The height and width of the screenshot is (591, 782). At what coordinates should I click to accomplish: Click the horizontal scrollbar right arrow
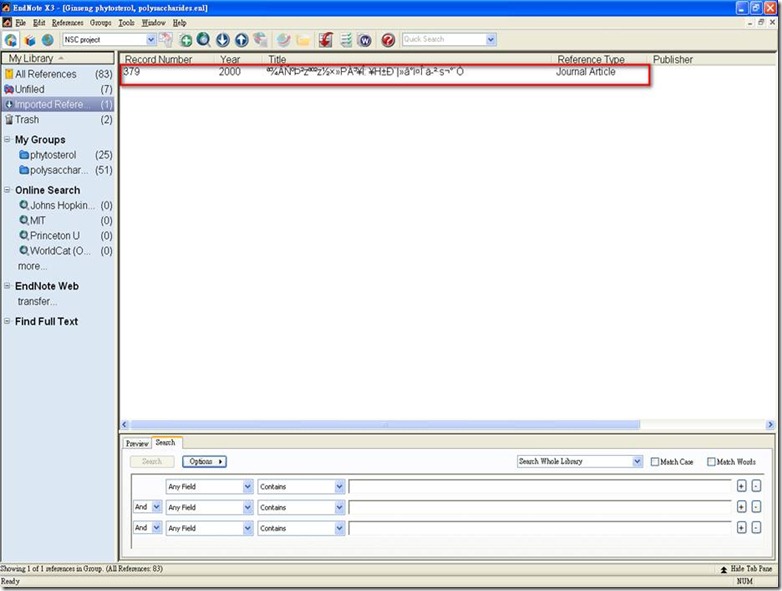[x=770, y=425]
